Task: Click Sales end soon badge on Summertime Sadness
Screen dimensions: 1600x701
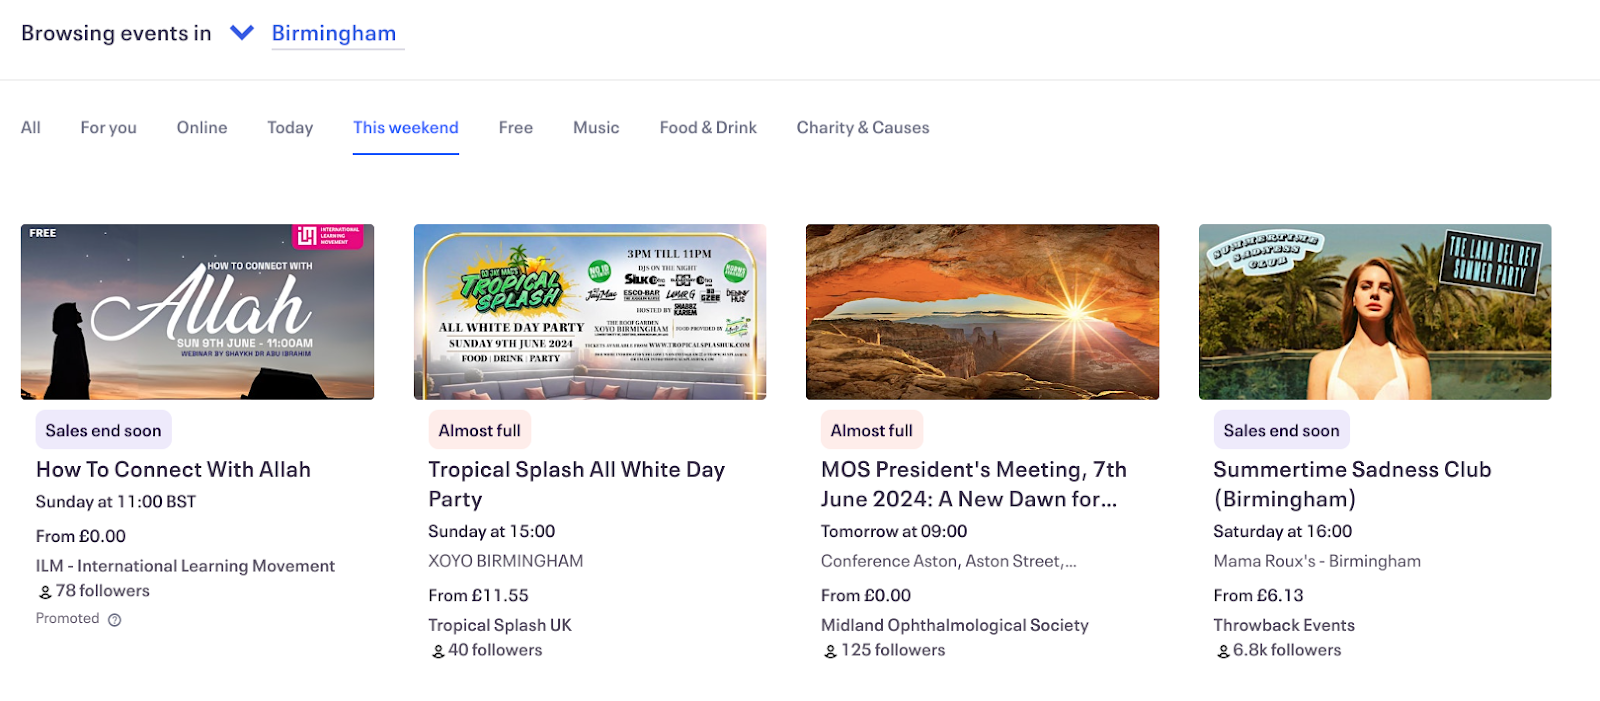Action: tap(1282, 430)
